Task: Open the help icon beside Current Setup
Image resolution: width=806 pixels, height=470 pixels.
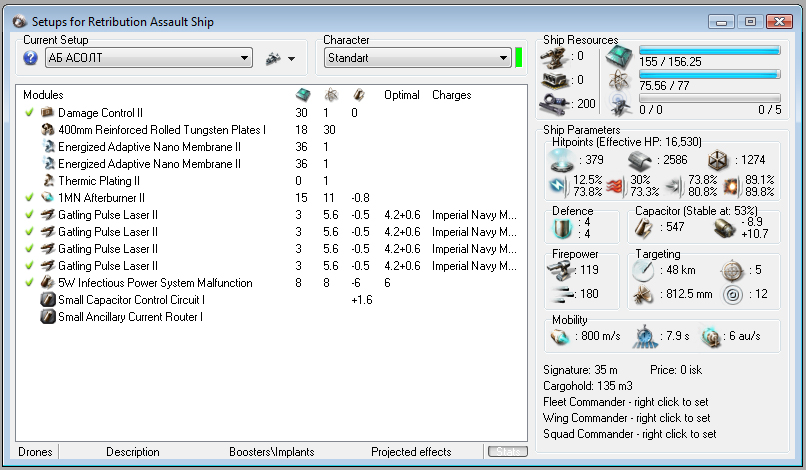Action: pos(30,58)
